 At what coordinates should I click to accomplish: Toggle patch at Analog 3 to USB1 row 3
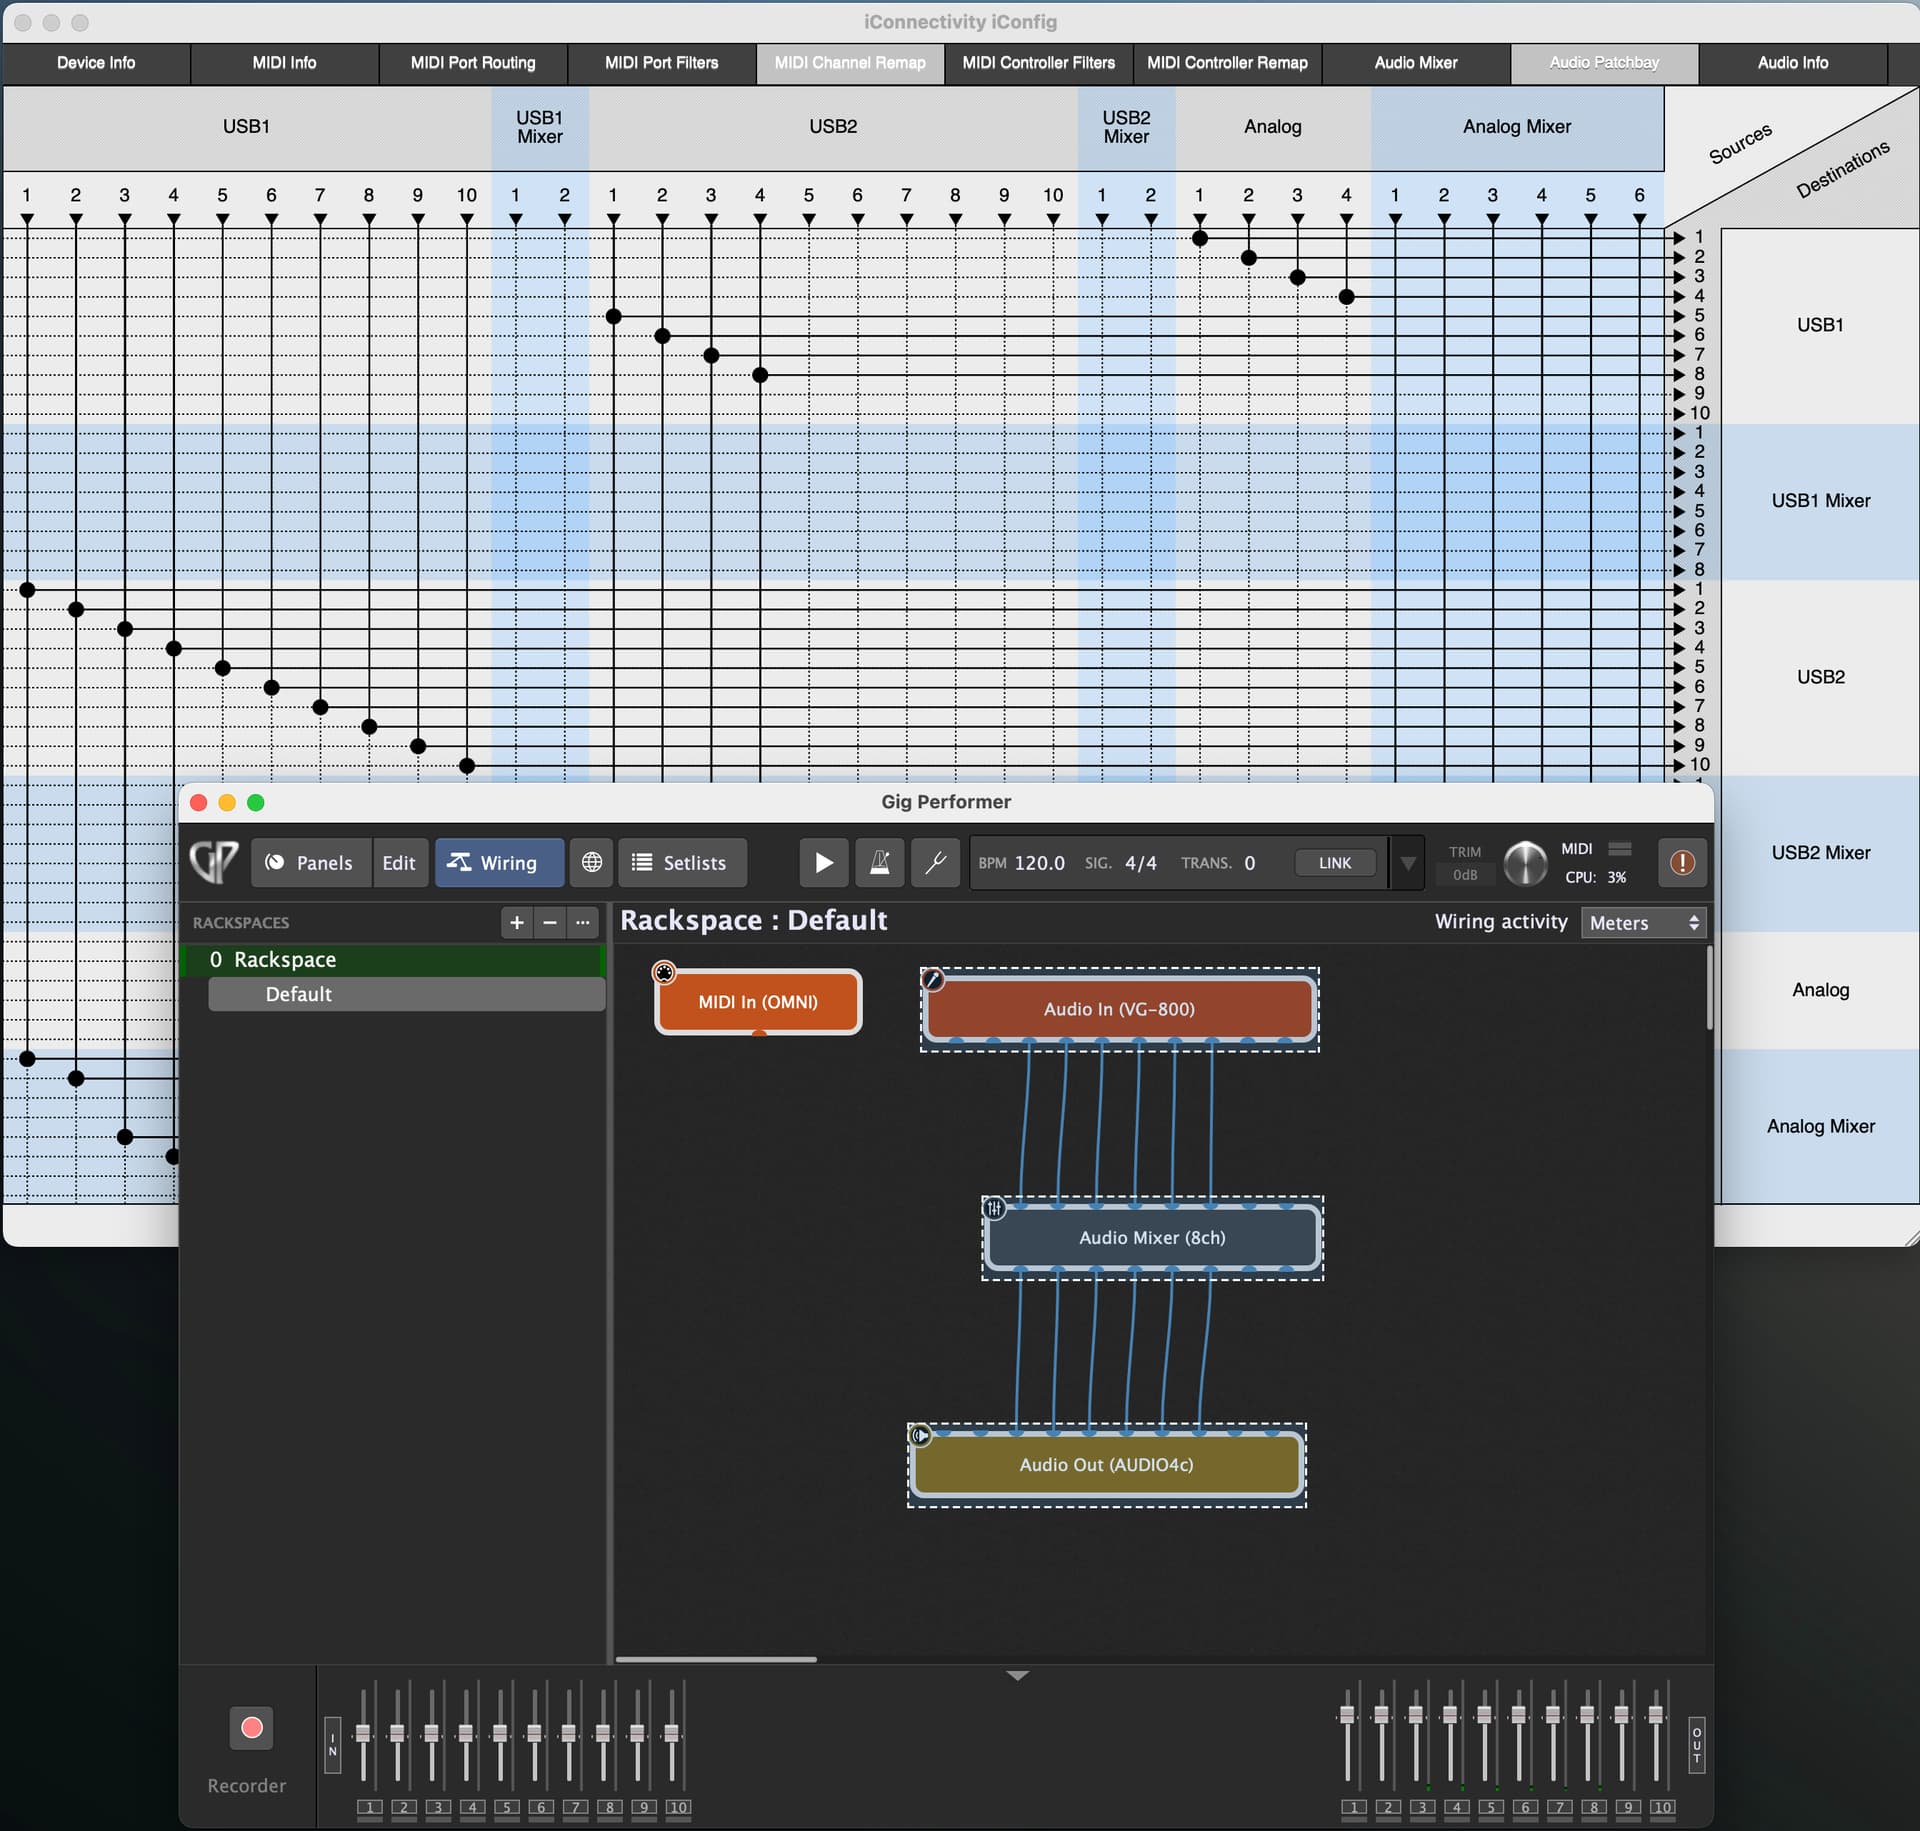coord(1298,277)
